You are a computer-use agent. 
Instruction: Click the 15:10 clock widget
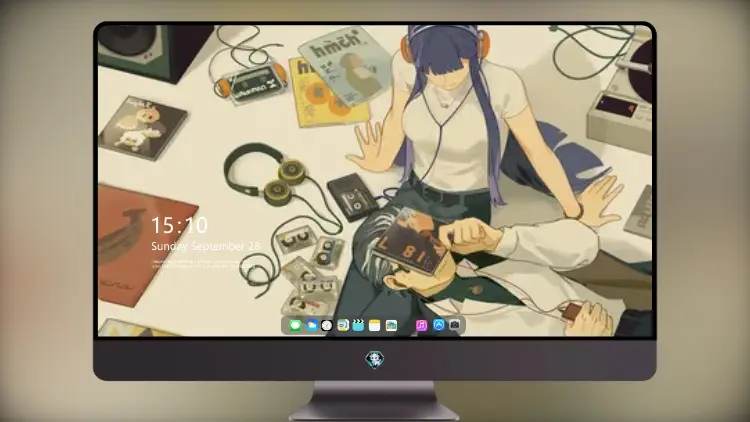(x=179, y=225)
